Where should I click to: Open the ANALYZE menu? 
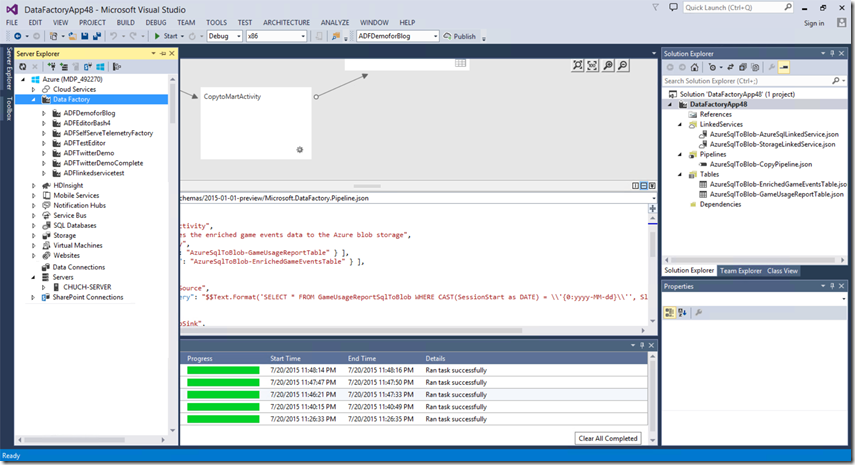click(335, 22)
